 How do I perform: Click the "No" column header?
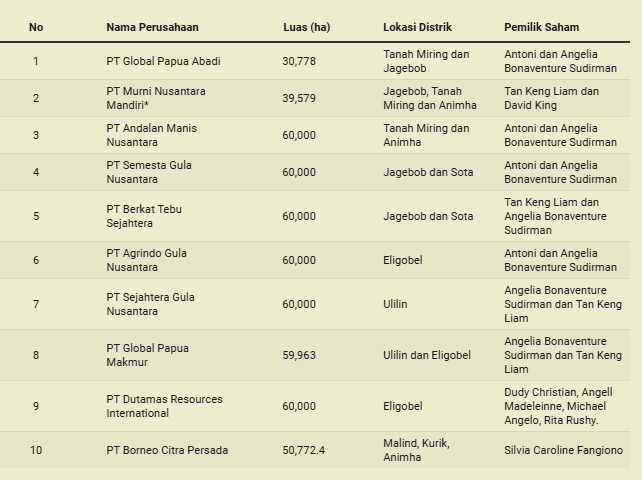36,27
